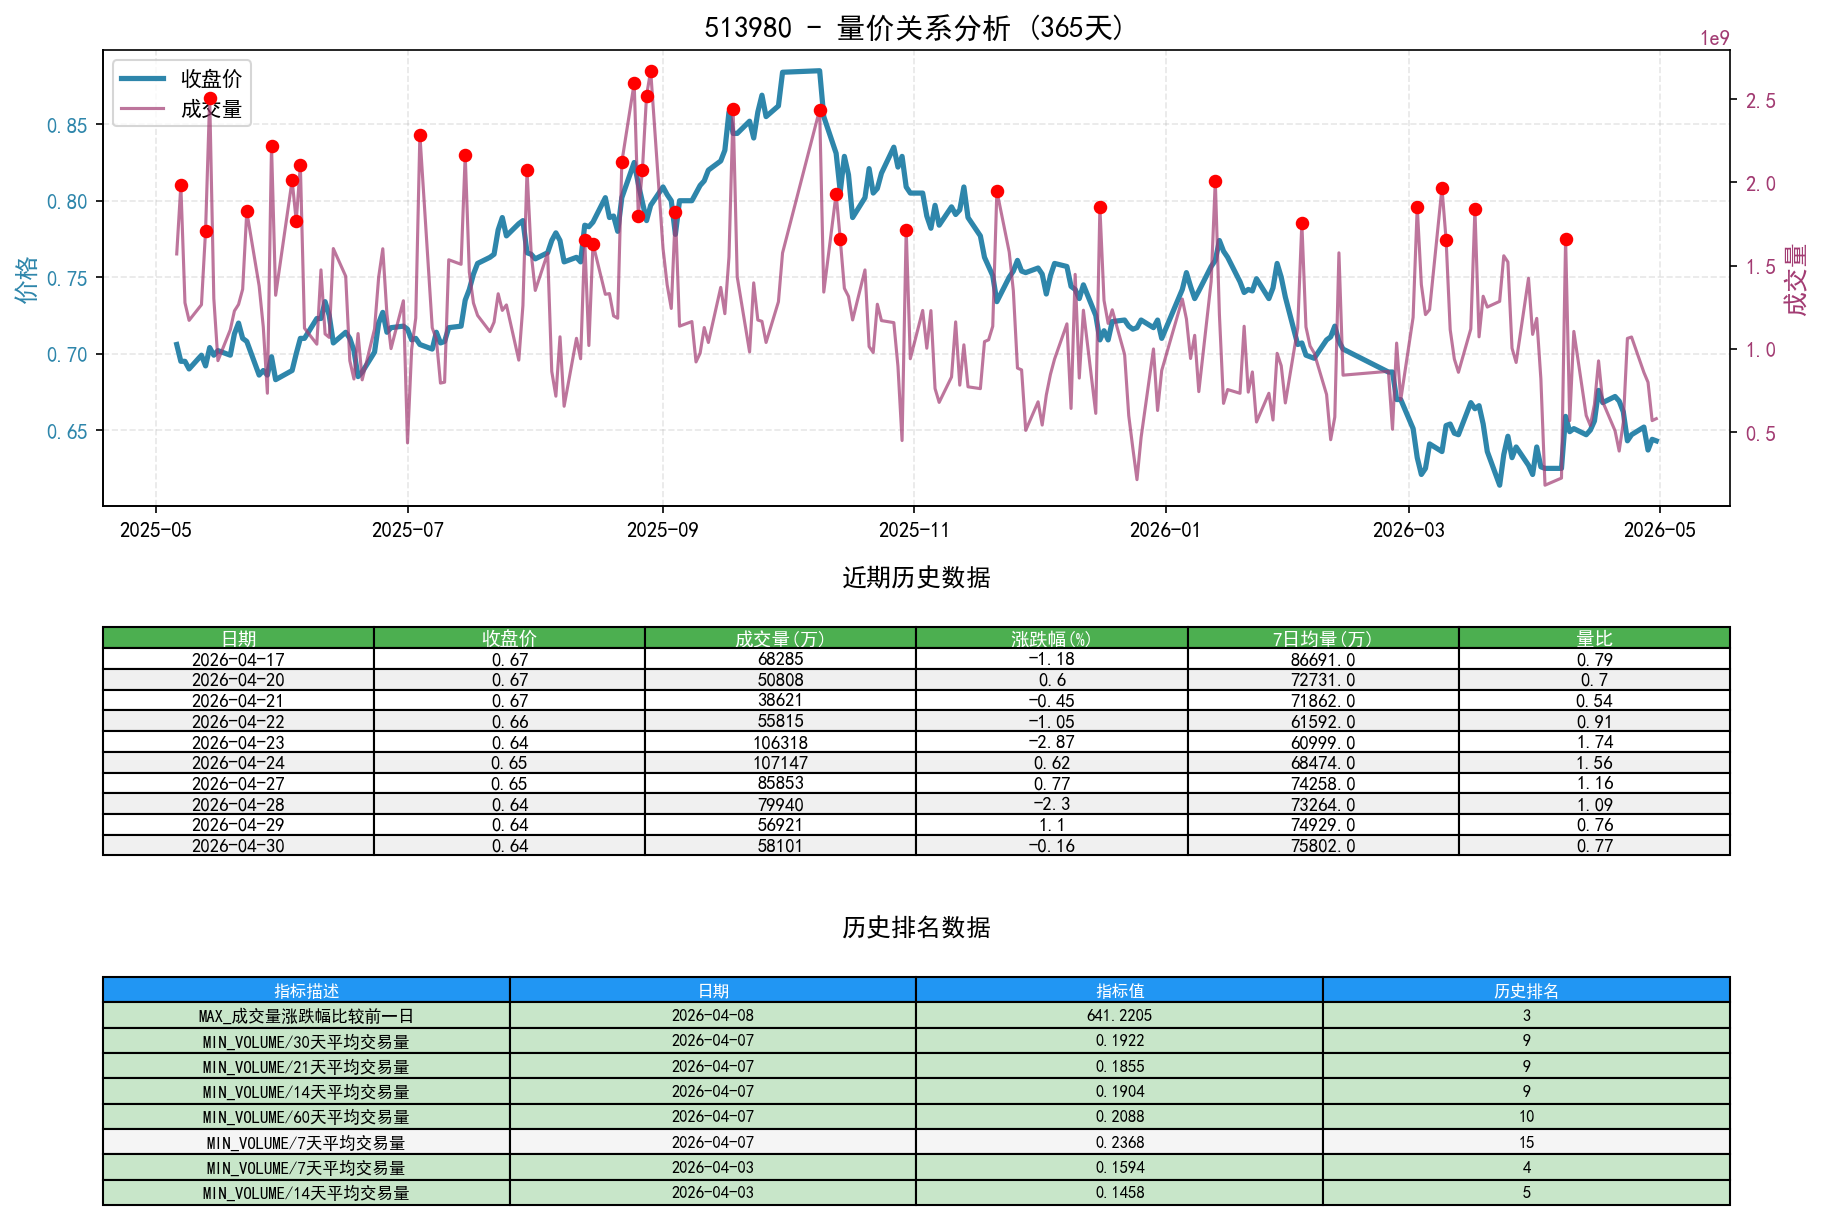
Task: Select the date cell '2026-04-20'
Action: point(238,680)
